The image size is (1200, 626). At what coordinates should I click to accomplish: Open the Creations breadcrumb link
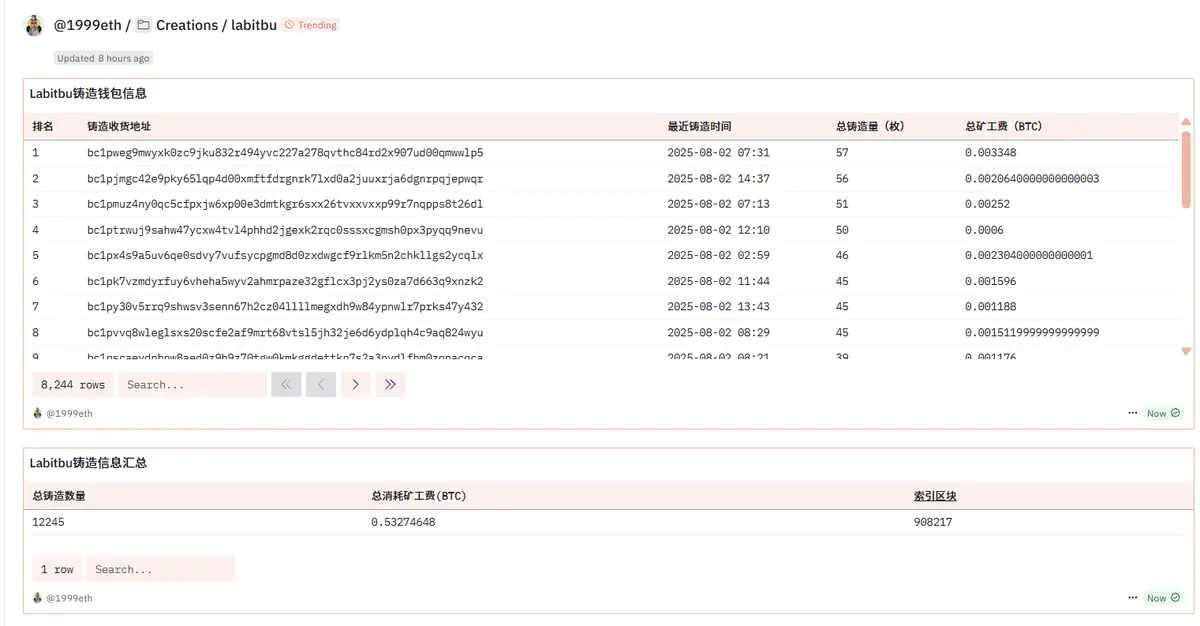(x=187, y=25)
